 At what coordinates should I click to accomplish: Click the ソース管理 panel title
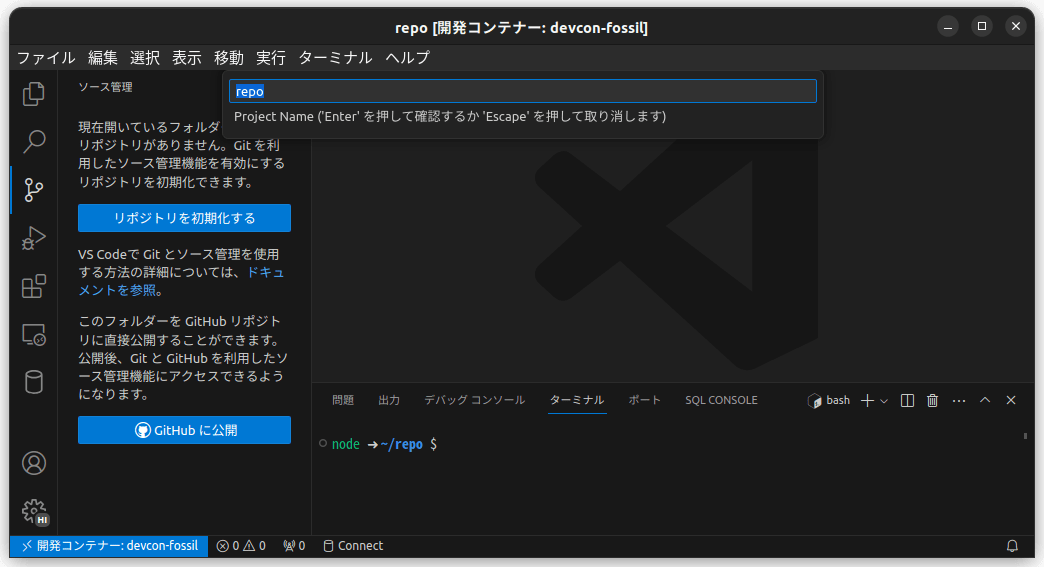pos(105,87)
